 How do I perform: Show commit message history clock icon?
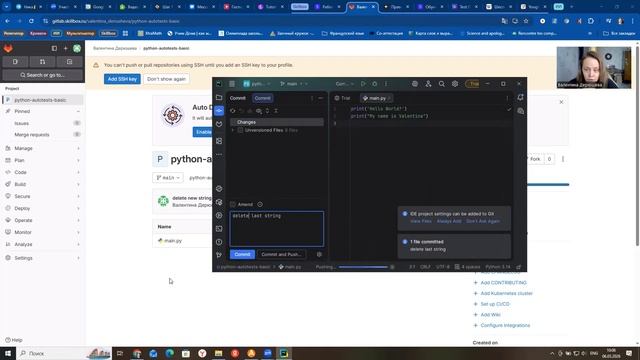coord(260,204)
